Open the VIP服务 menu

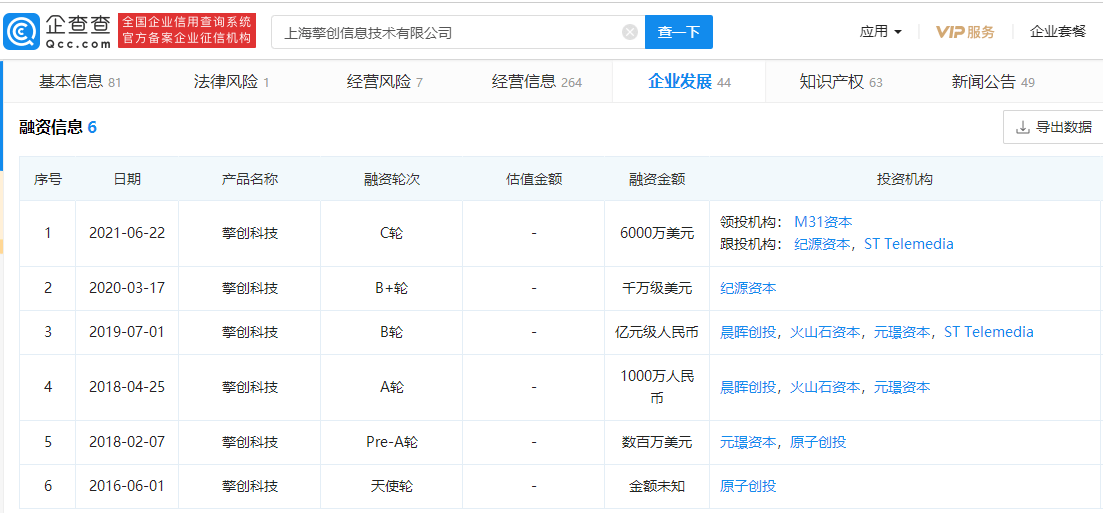pyautogui.click(x=965, y=32)
